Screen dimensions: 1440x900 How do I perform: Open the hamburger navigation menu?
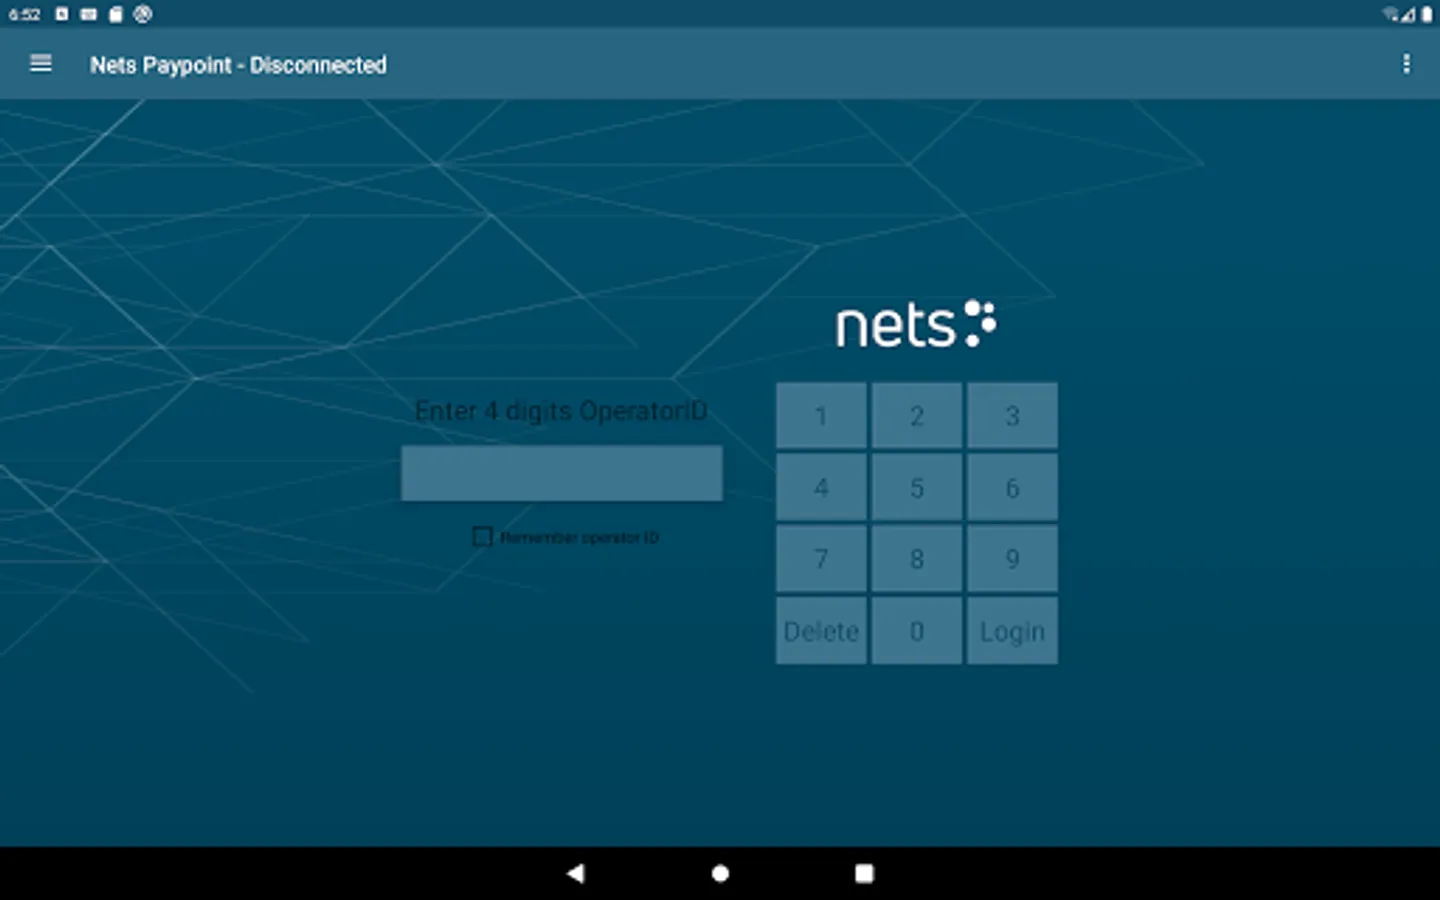click(41, 64)
